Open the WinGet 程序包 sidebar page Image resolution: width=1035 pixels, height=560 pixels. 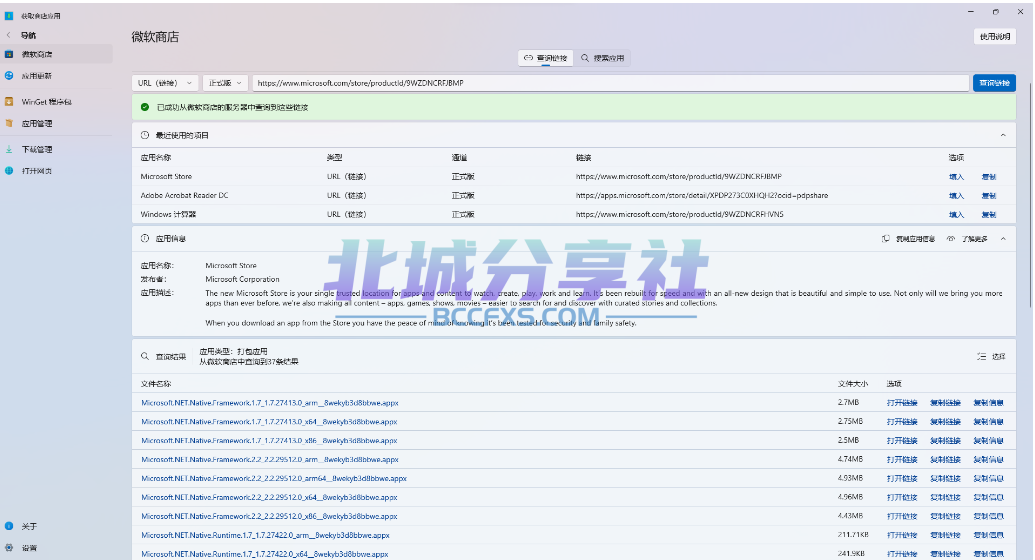57,102
